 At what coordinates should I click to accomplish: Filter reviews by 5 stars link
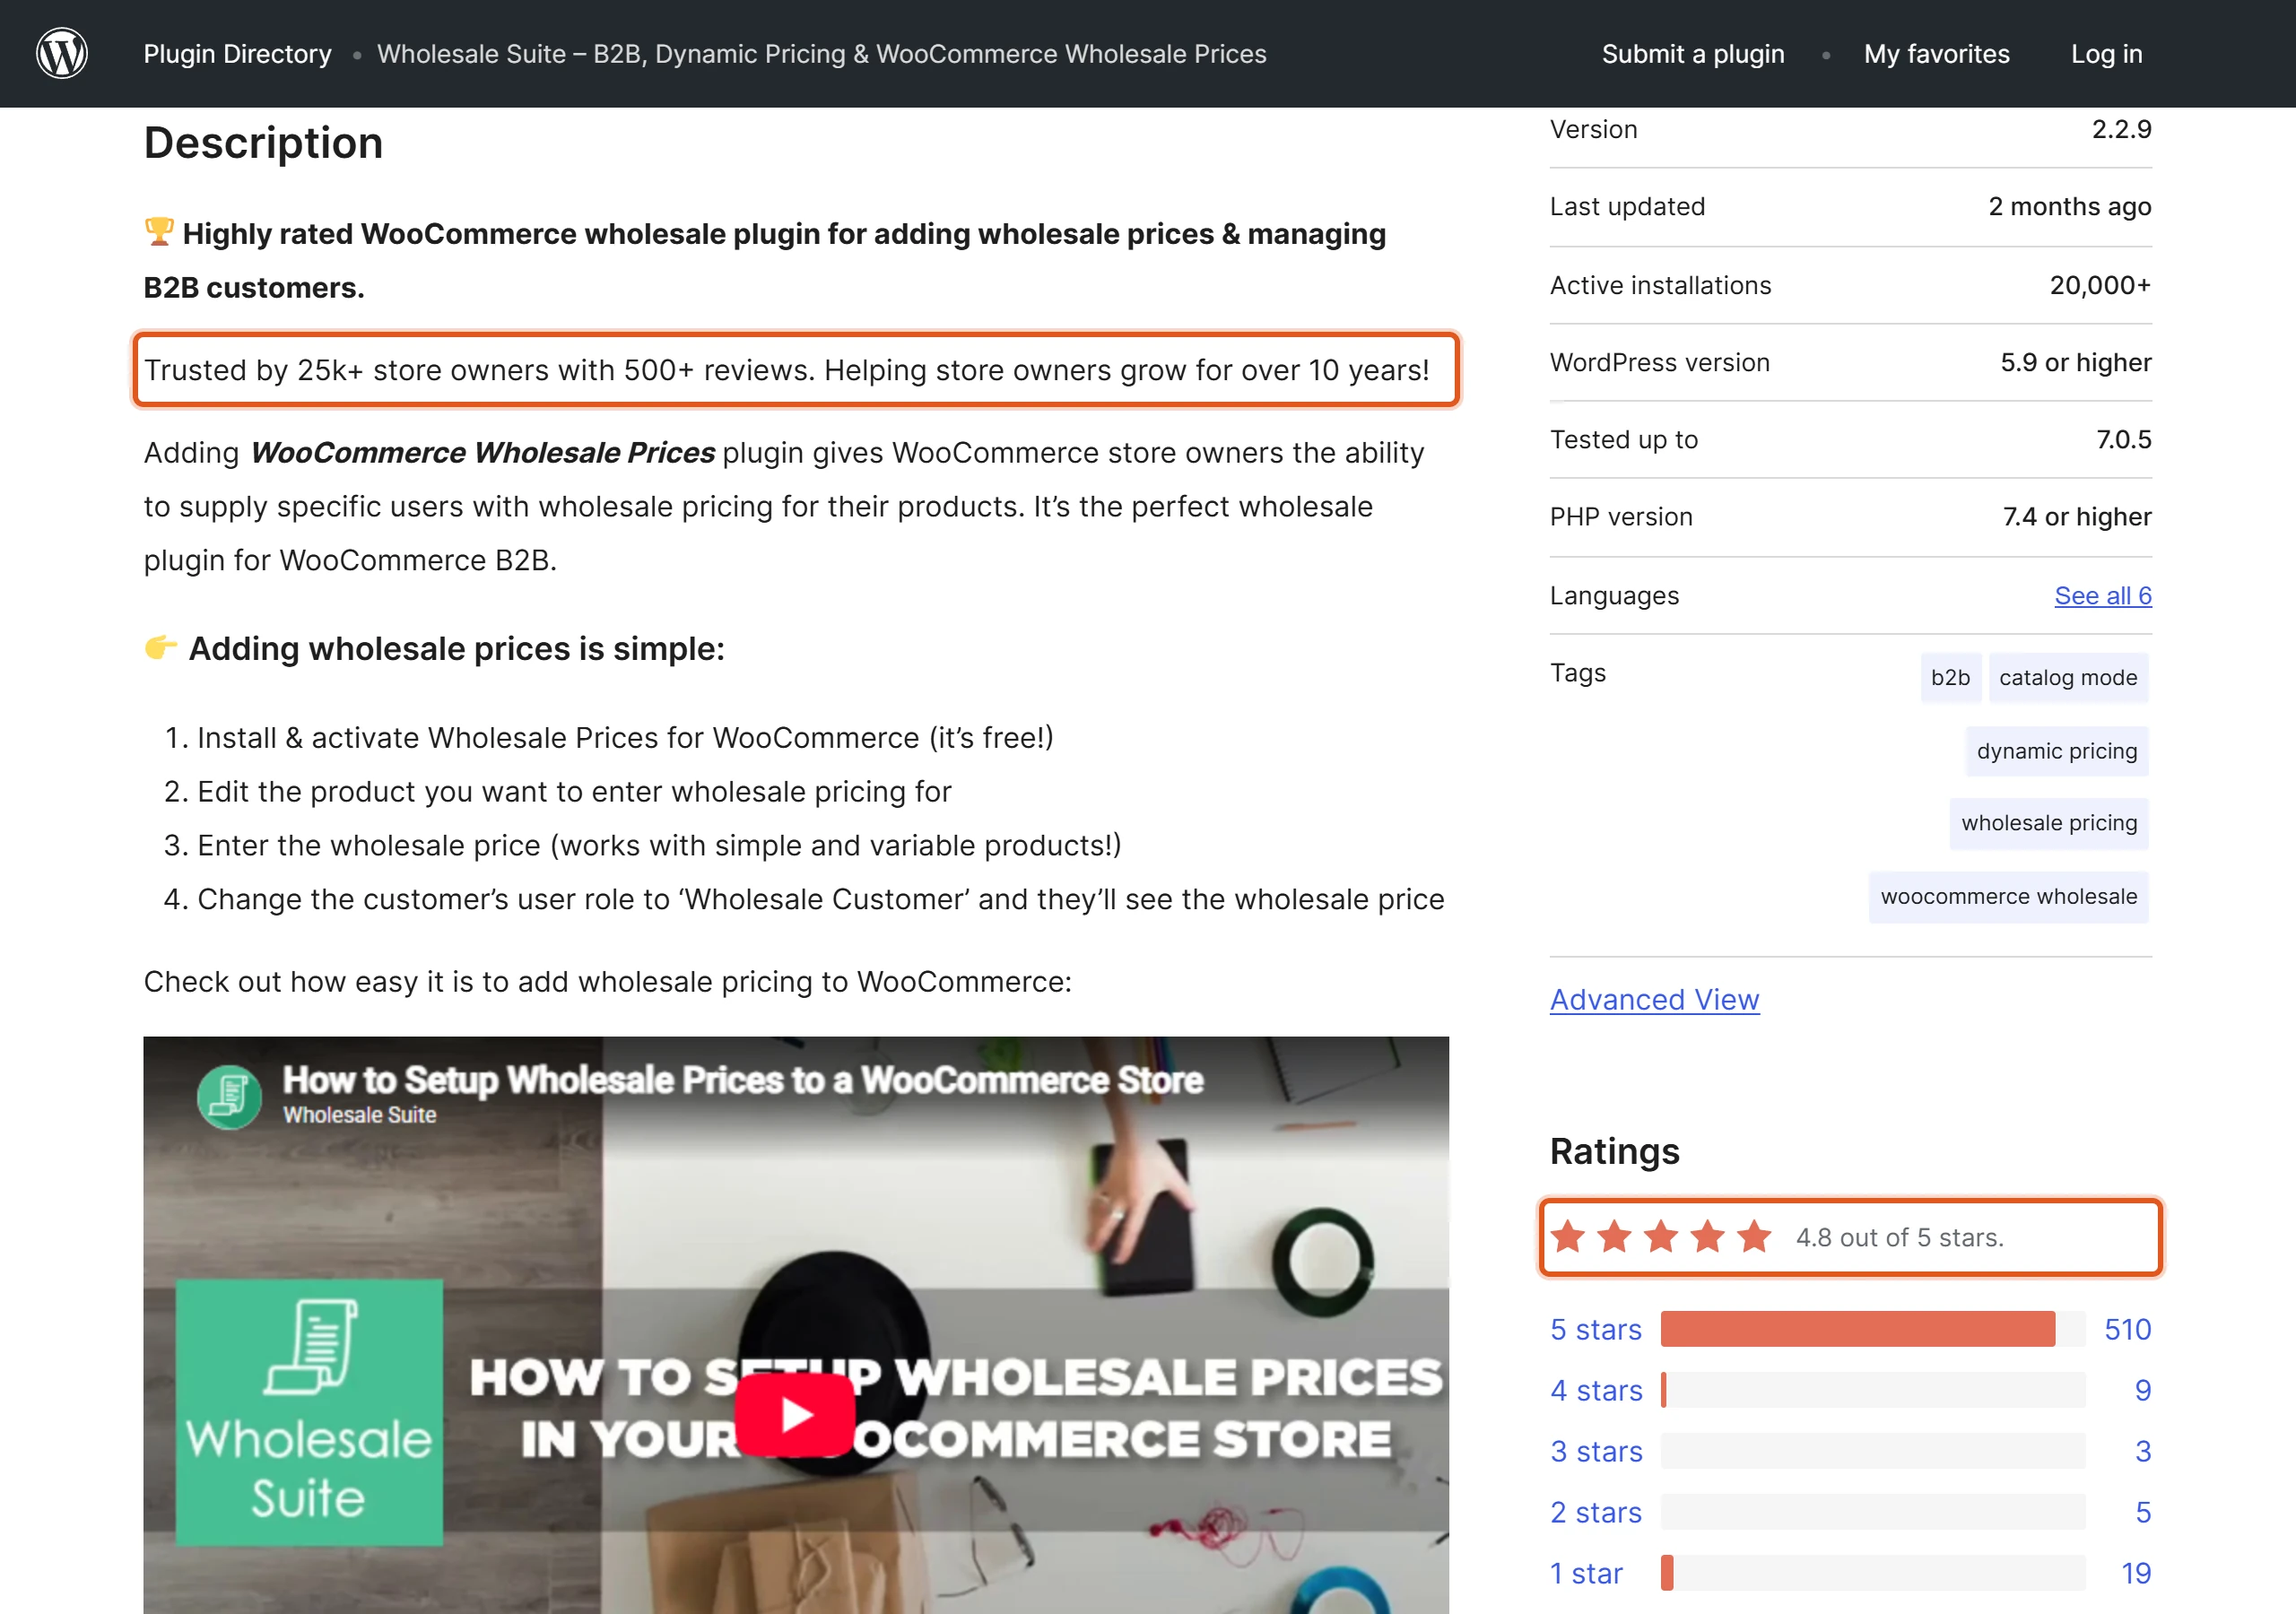[1596, 1329]
